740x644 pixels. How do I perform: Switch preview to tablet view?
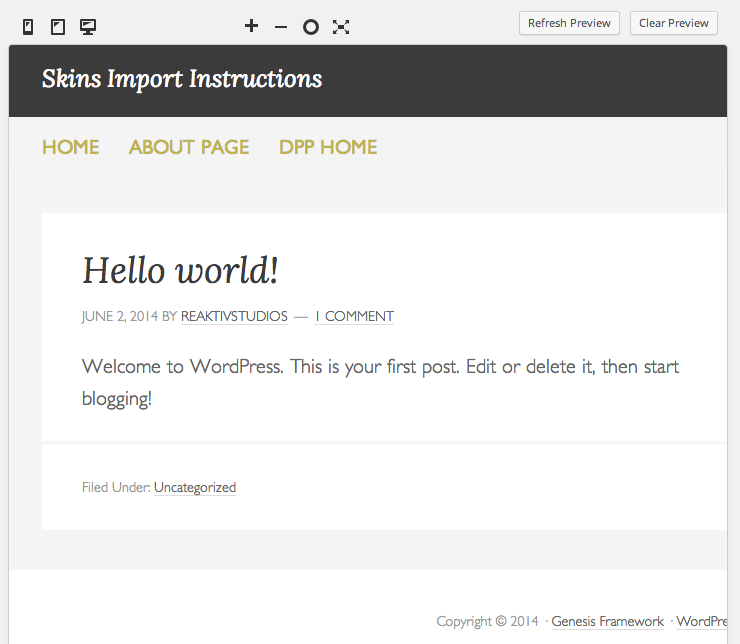[x=58, y=27]
